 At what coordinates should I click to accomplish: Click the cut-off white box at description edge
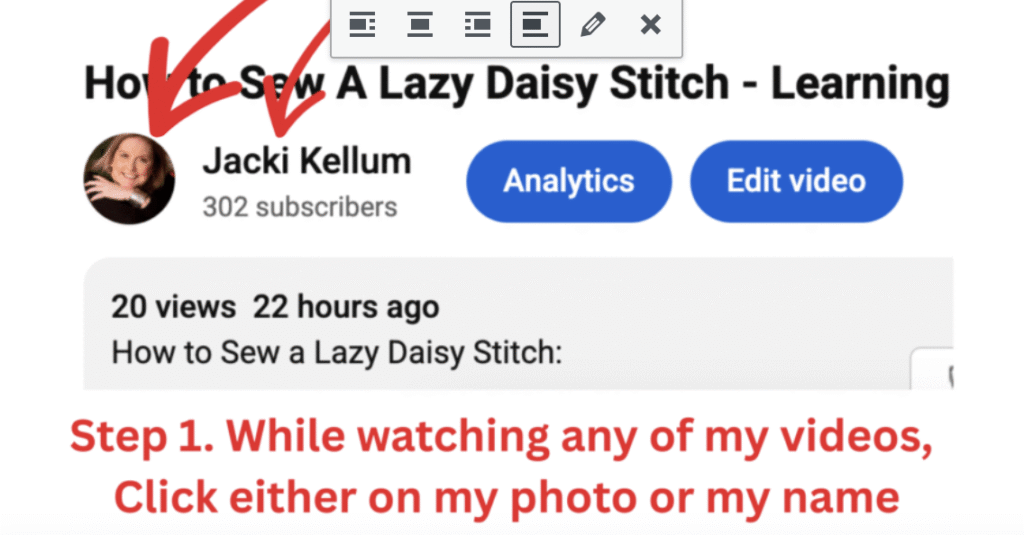click(x=933, y=370)
